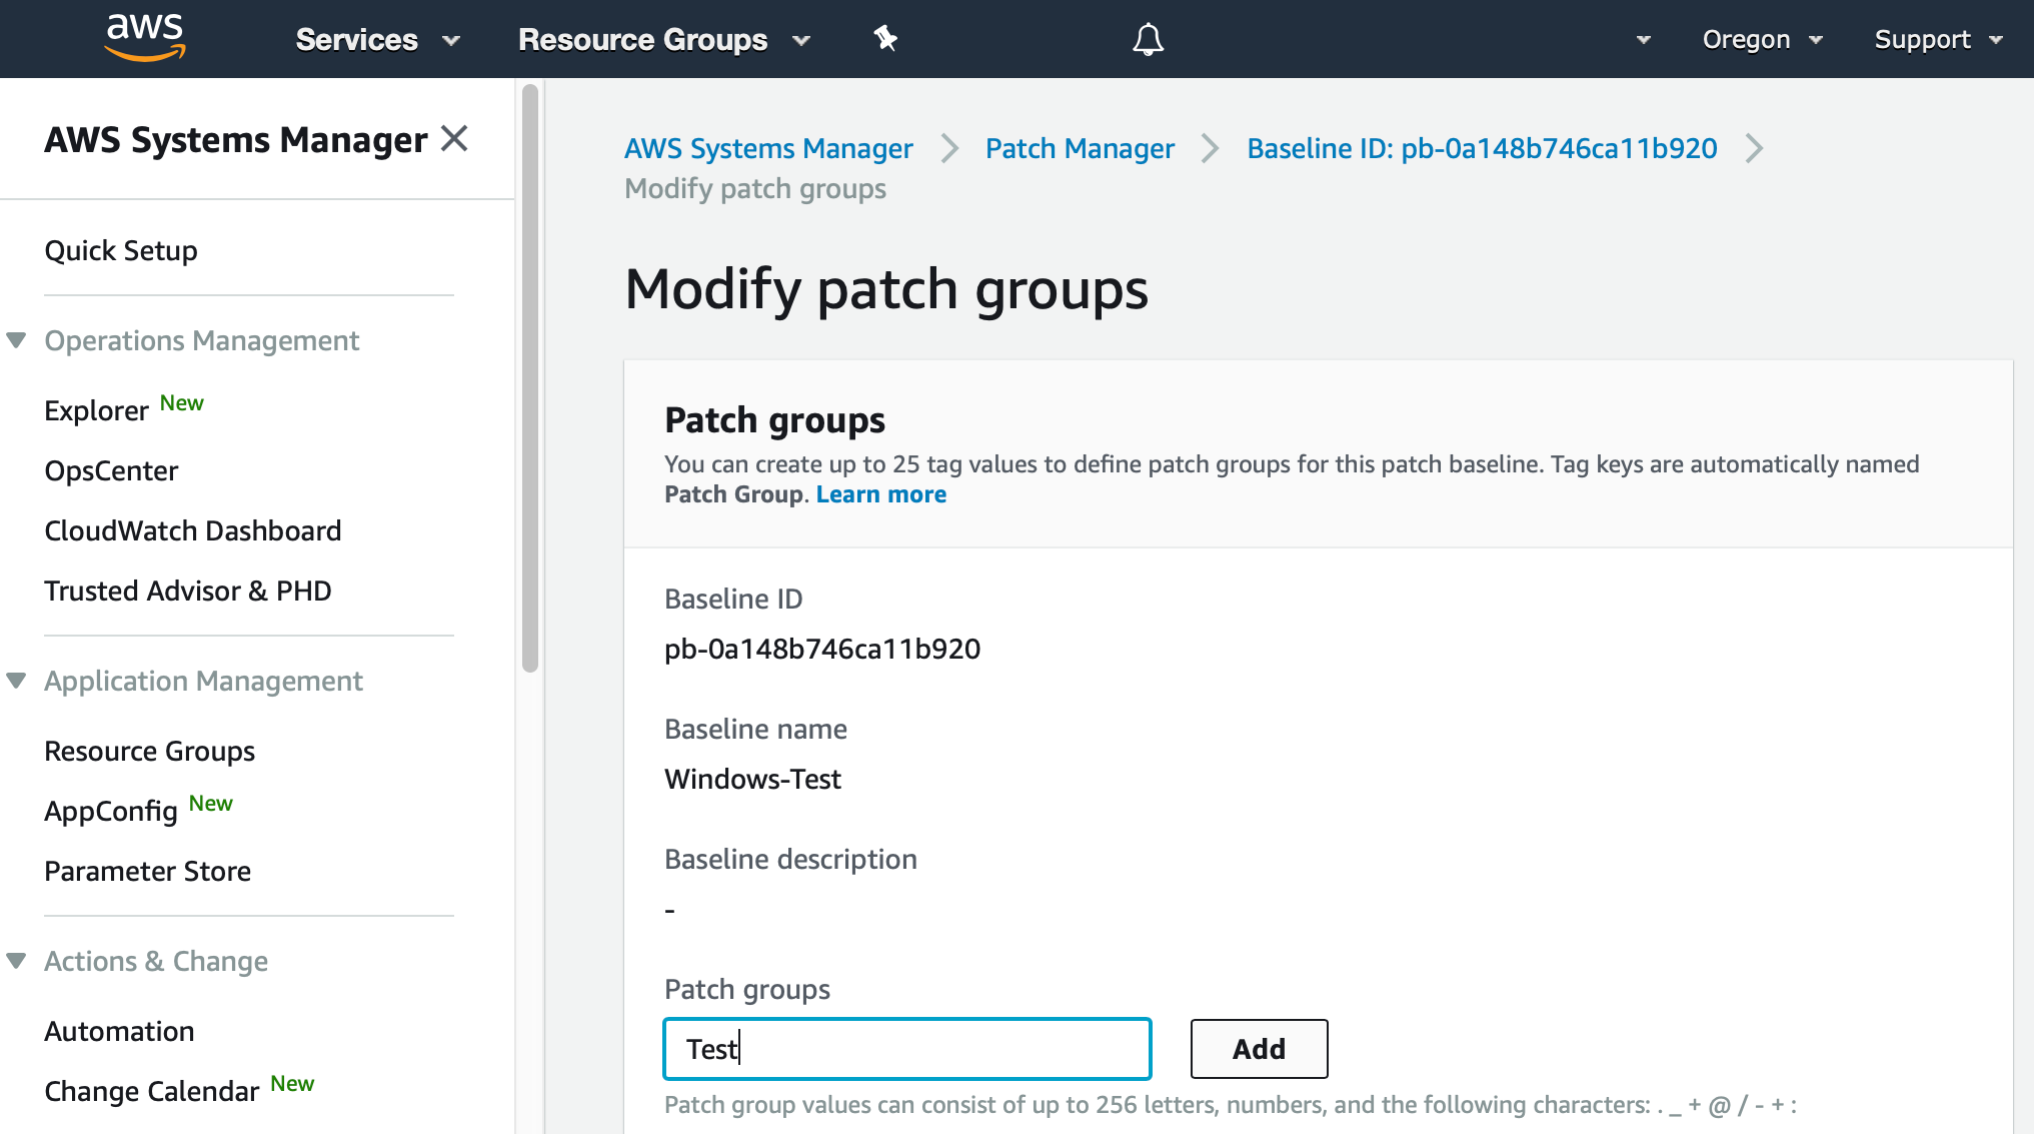This screenshot has height=1134, width=2034.
Task: Open Explorer from the sidebar
Action: (97, 409)
